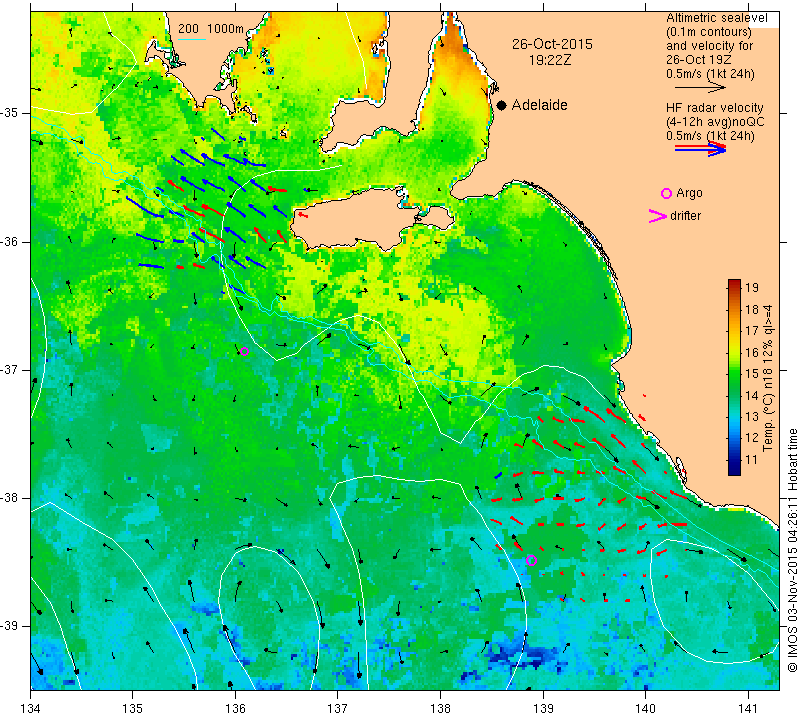The height and width of the screenshot is (720, 800).
Task: Click the Adelaide city label
Action: pyautogui.click(x=539, y=105)
